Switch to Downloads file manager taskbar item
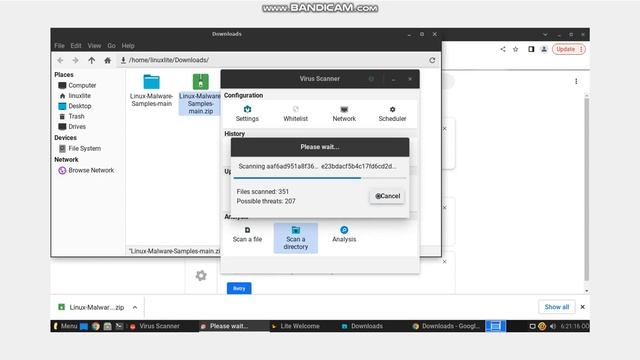Screen dimensions: 640x360 click(362, 326)
